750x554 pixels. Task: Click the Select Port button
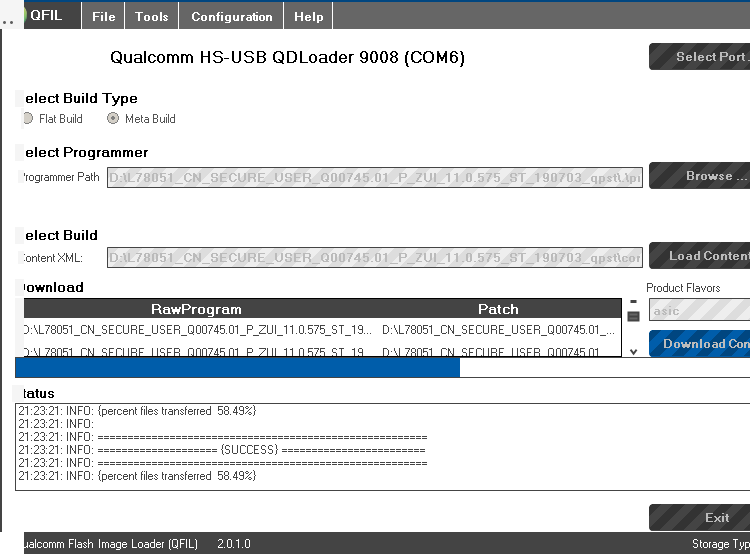click(x=699, y=56)
